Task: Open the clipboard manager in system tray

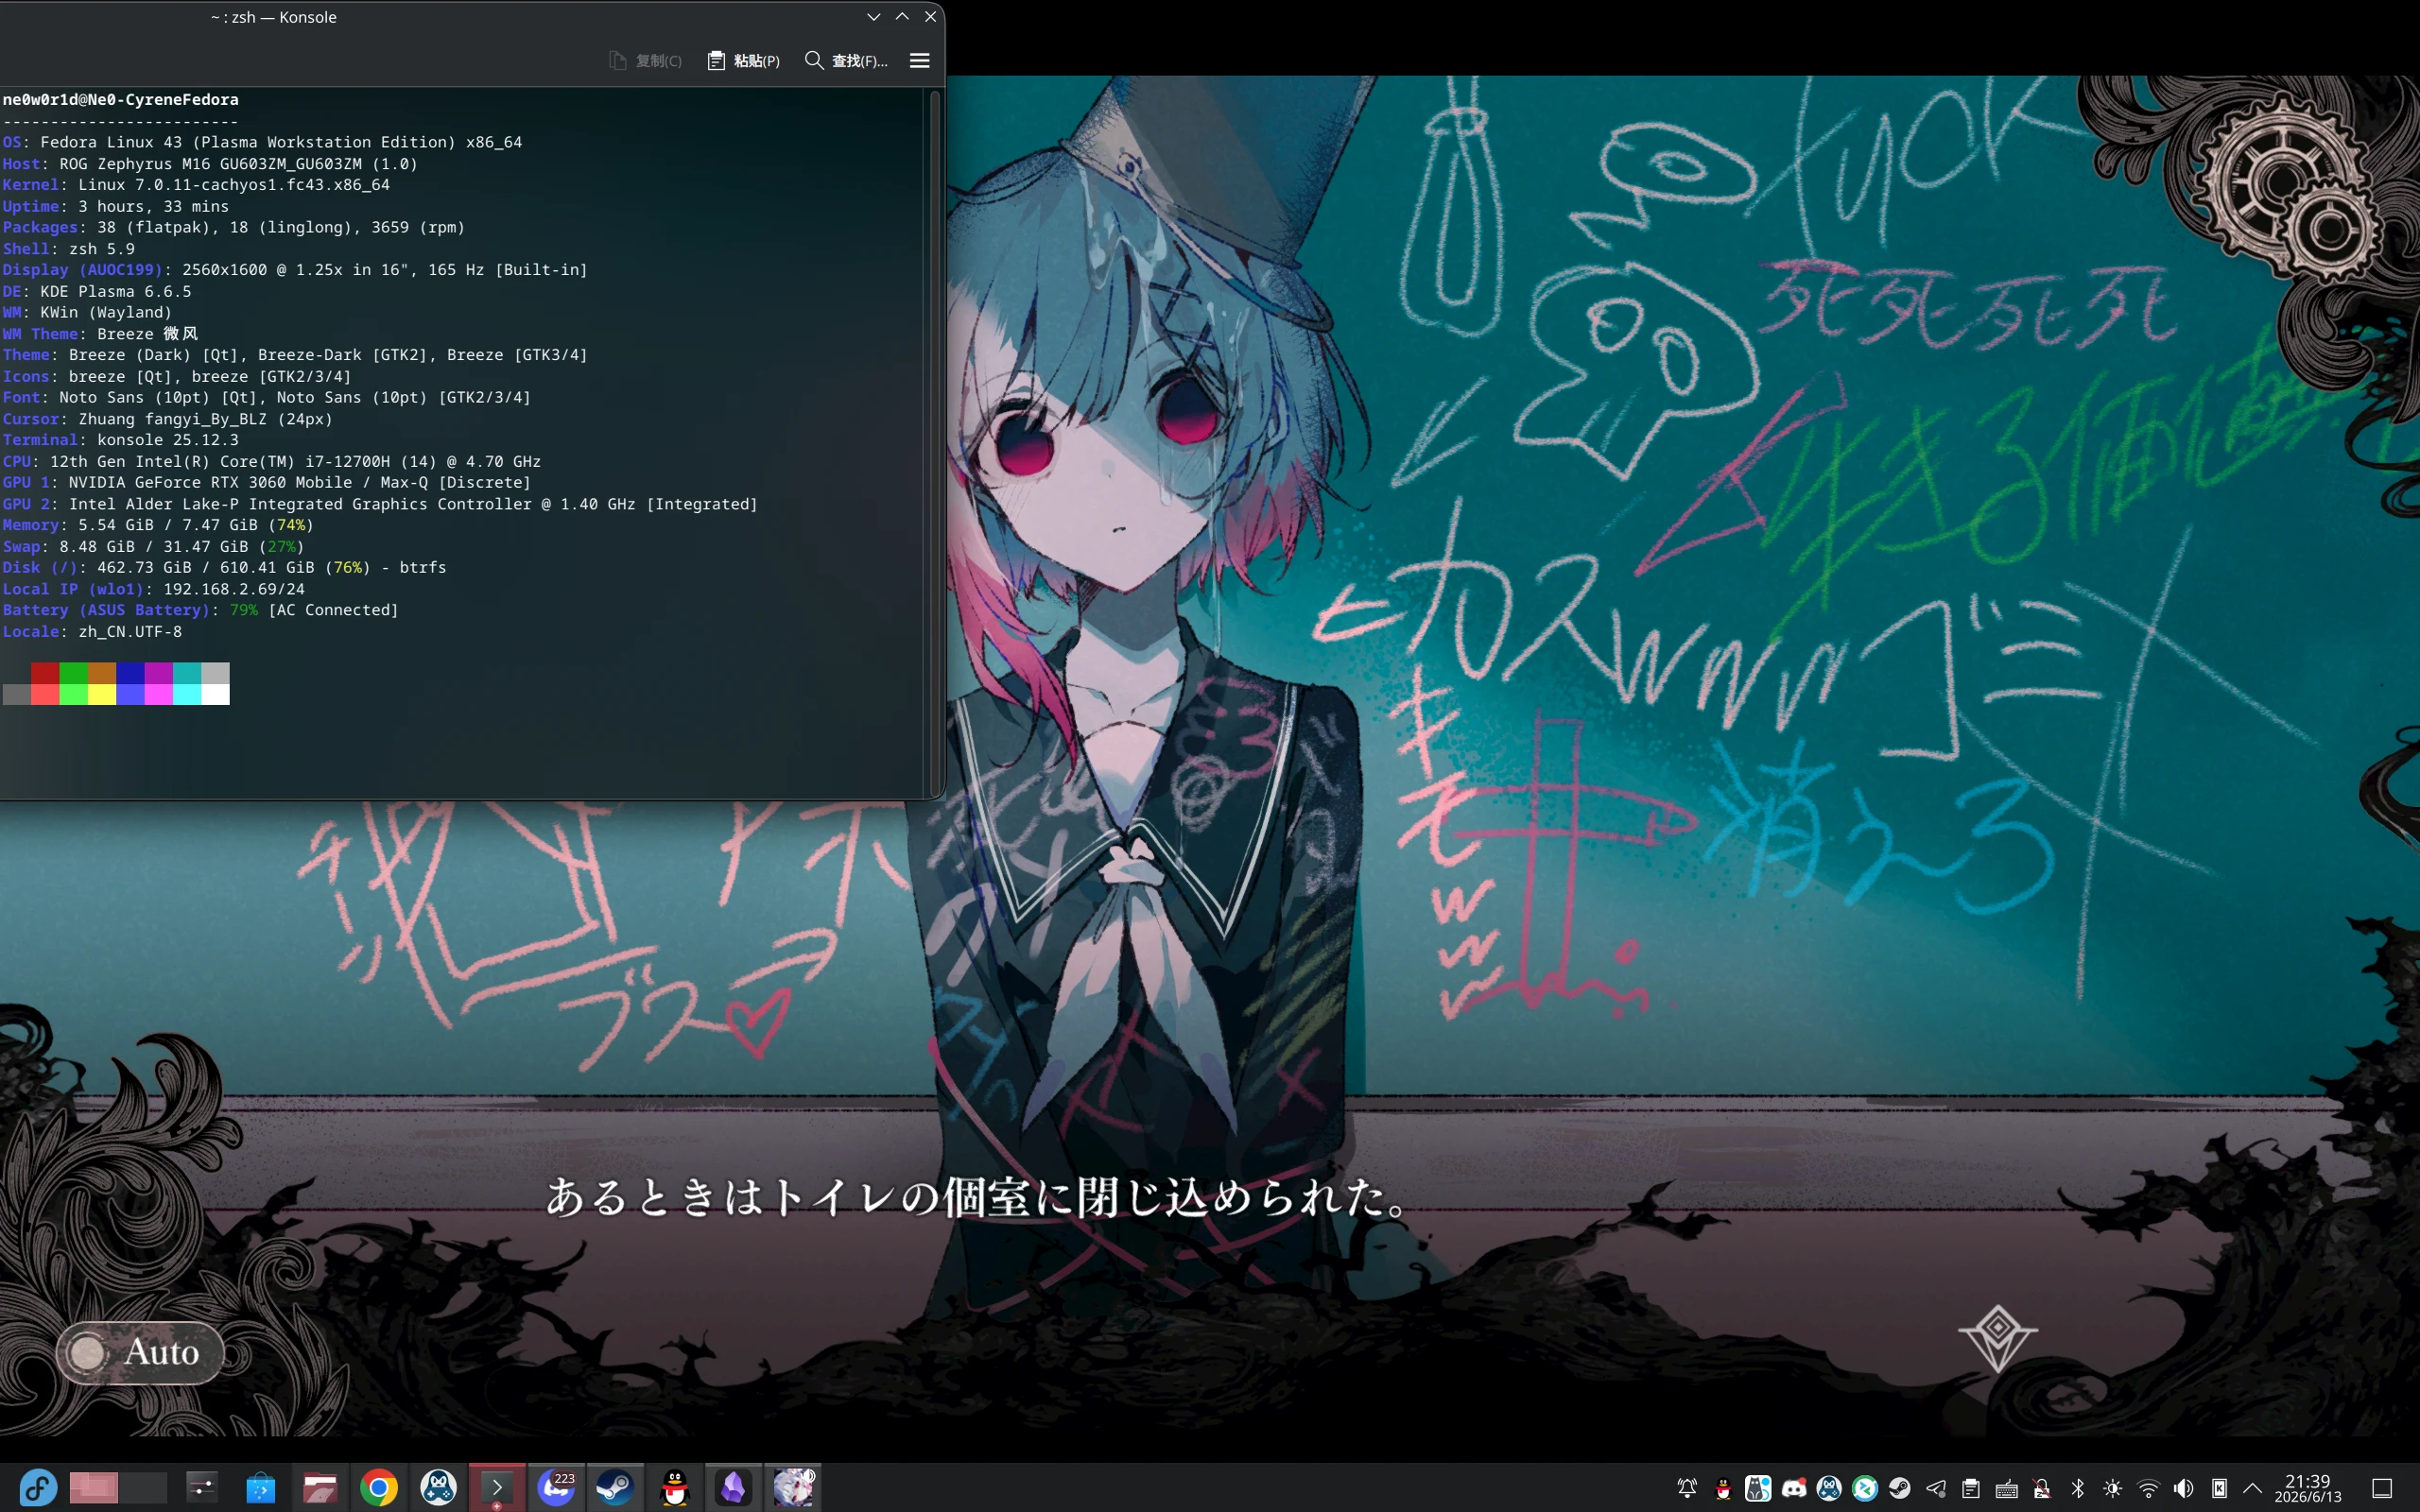Action: [1971, 1488]
